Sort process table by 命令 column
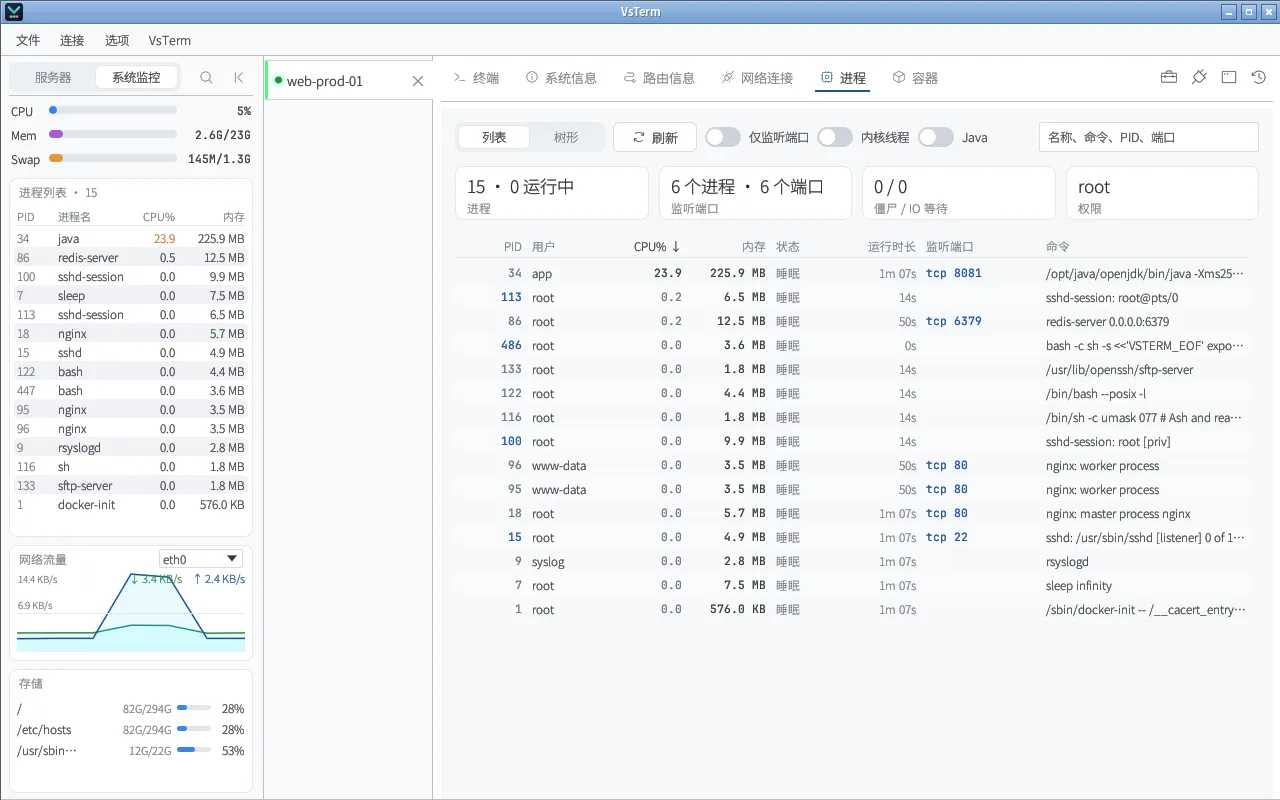Viewport: 1280px width, 800px height. coord(1058,246)
